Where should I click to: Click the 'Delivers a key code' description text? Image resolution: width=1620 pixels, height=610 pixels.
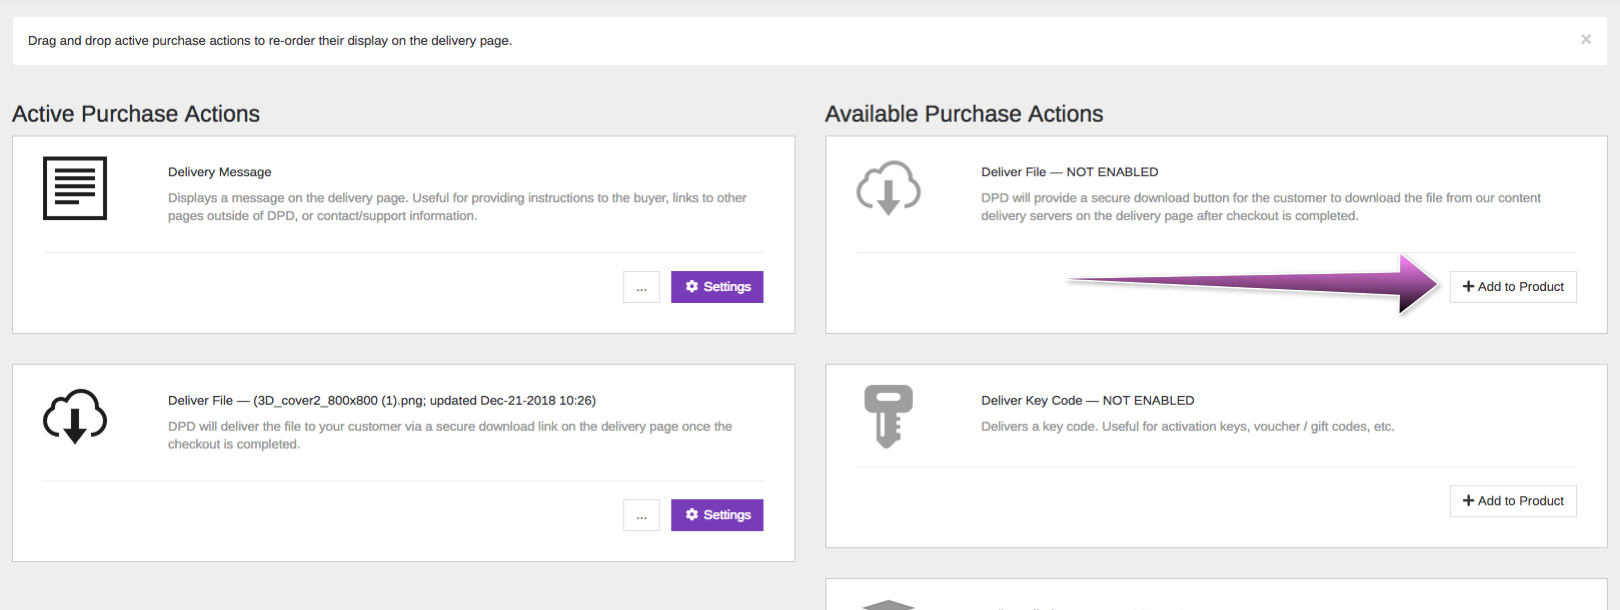(x=1188, y=426)
